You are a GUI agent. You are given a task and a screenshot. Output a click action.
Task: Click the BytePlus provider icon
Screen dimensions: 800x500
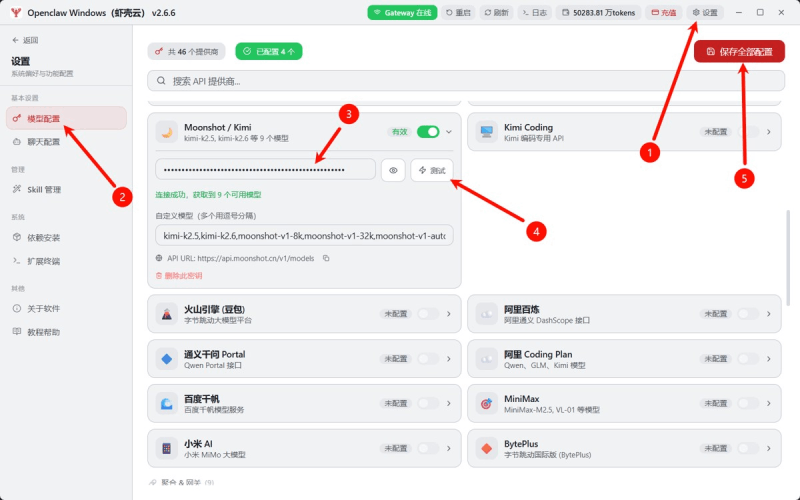coord(486,448)
